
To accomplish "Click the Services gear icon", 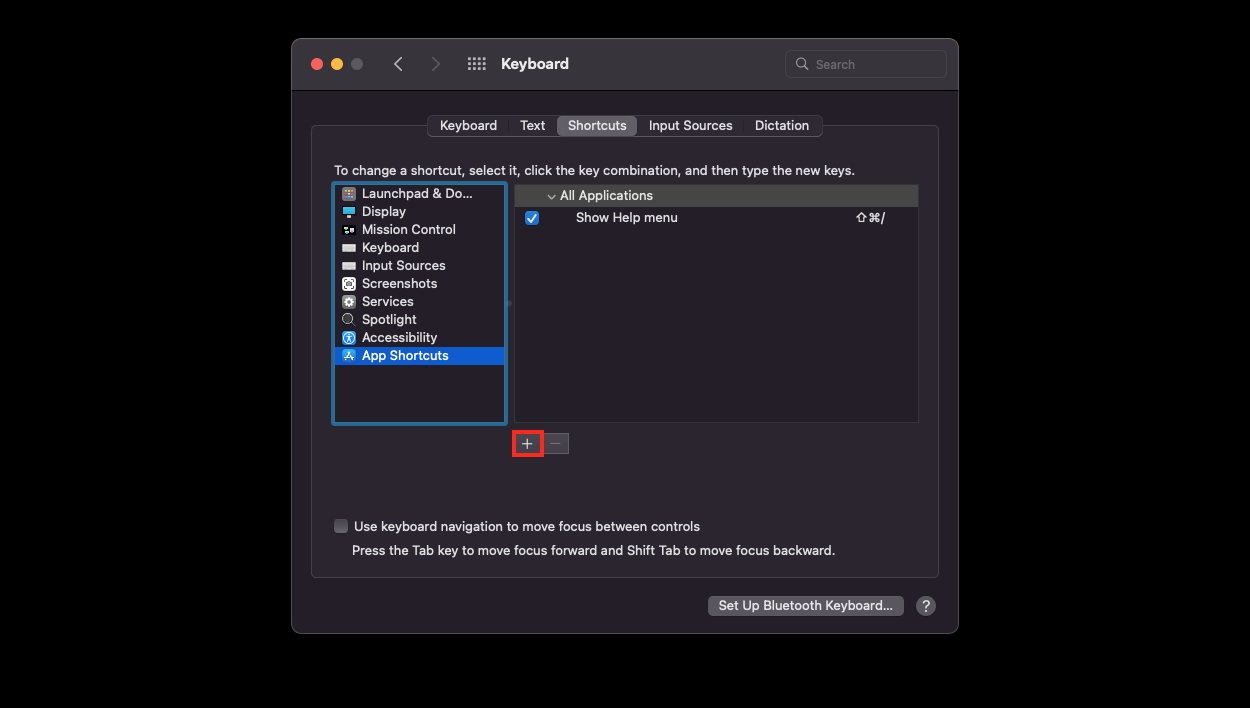I will tap(348, 302).
